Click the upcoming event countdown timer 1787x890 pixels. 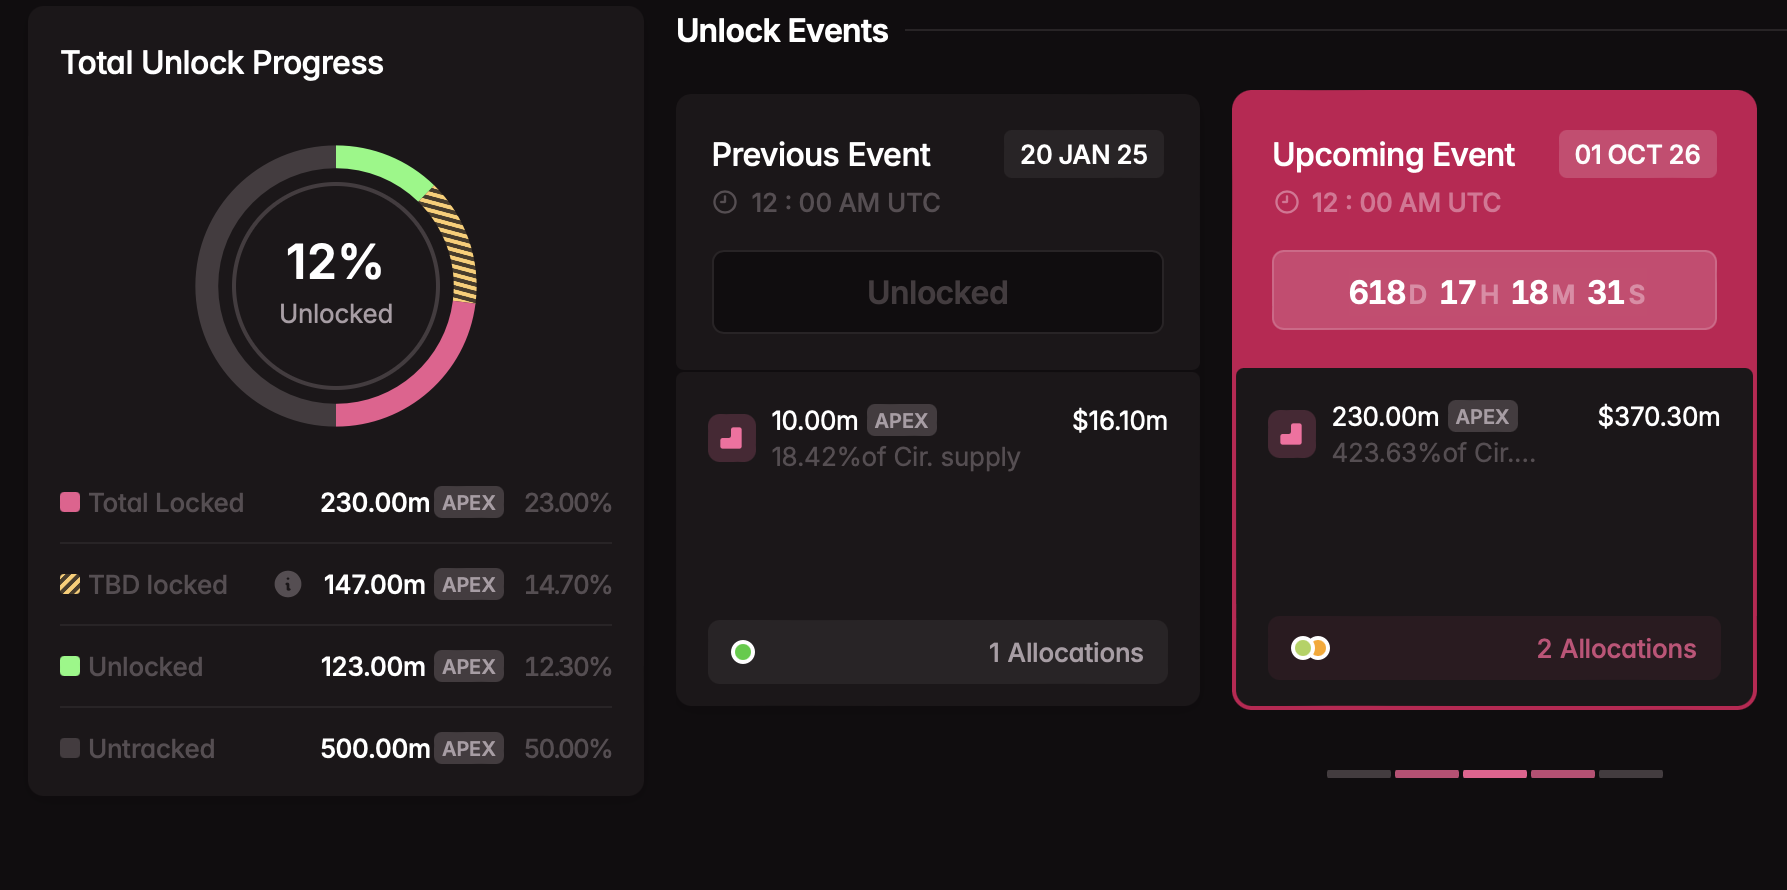[x=1494, y=291]
